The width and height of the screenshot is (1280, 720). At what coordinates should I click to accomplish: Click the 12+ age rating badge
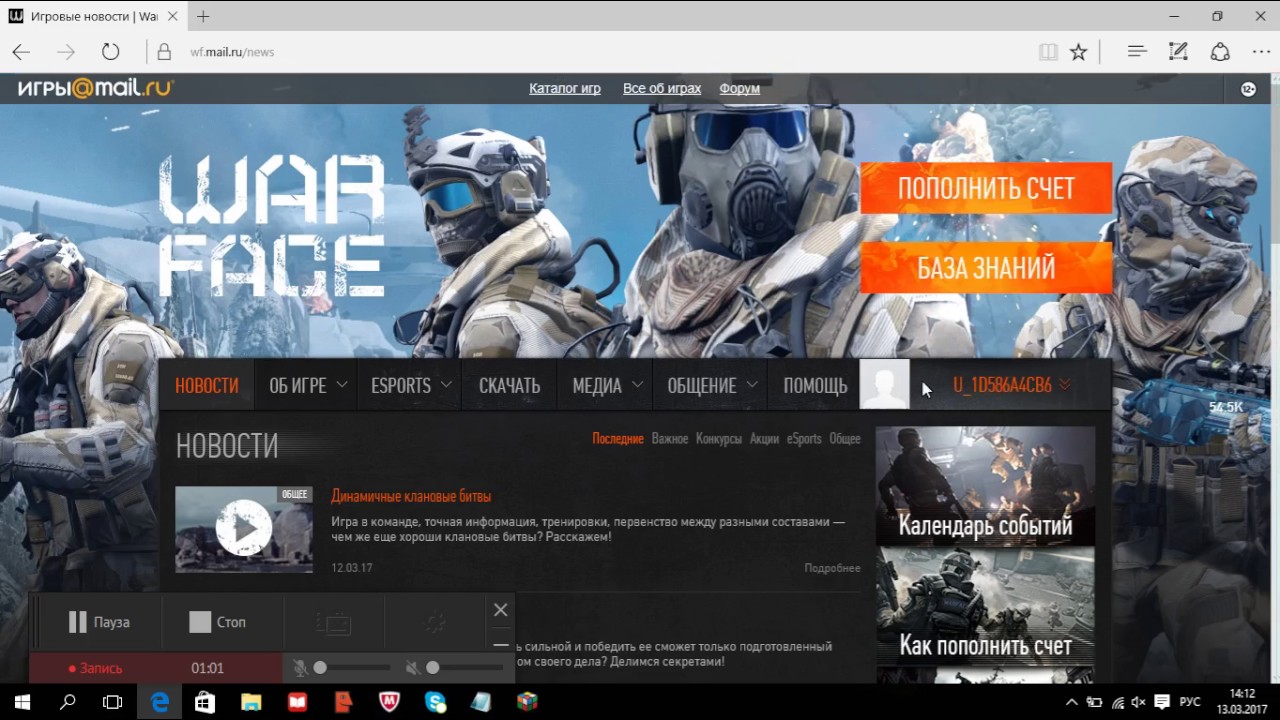1248,89
